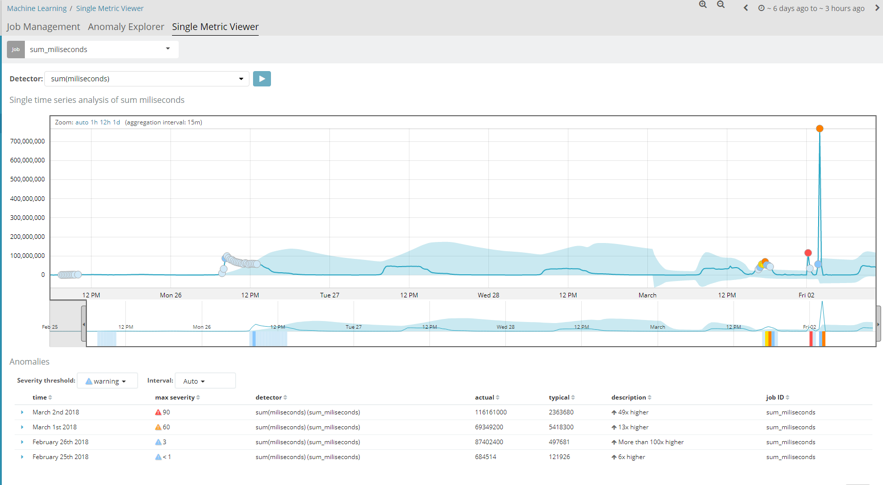Expand the March 2nd 2018 anomaly row
This screenshot has width=883, height=485.
[22, 412]
